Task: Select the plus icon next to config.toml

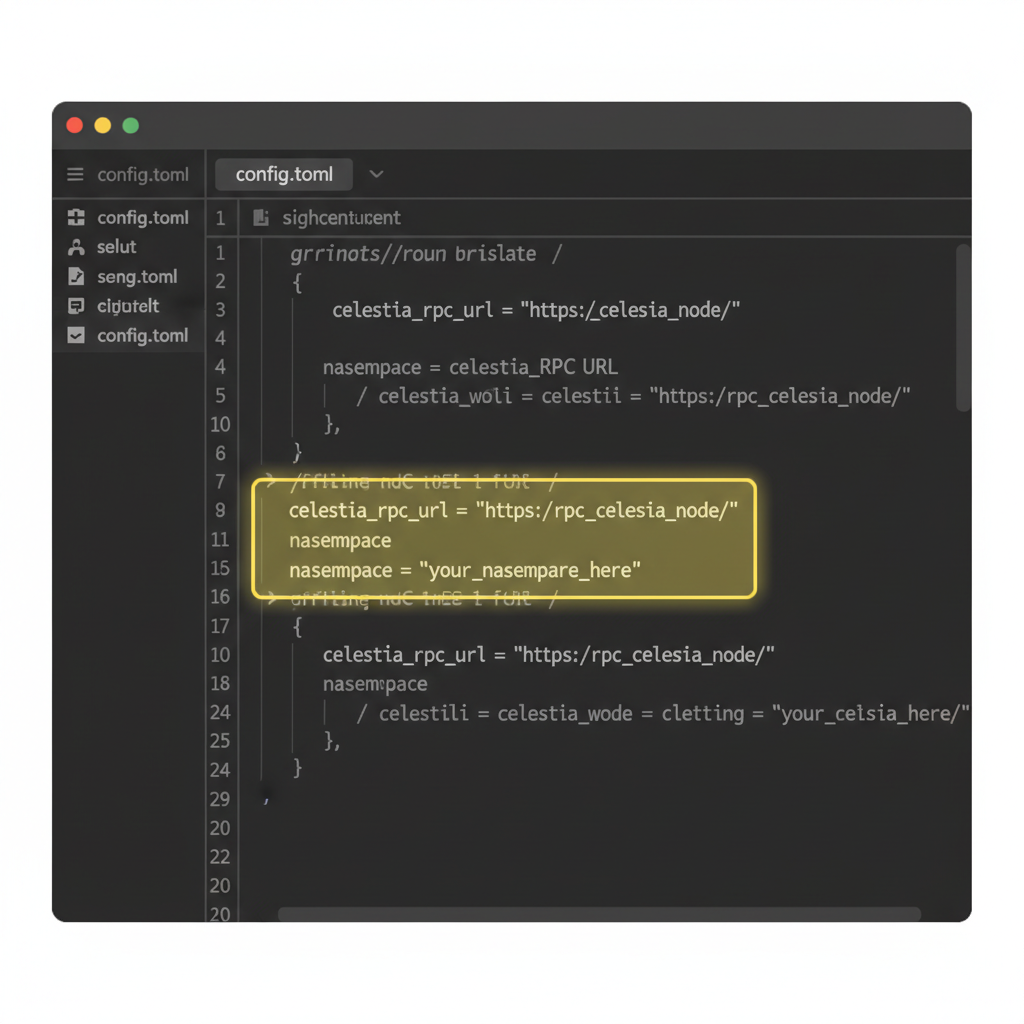Action: coord(76,217)
